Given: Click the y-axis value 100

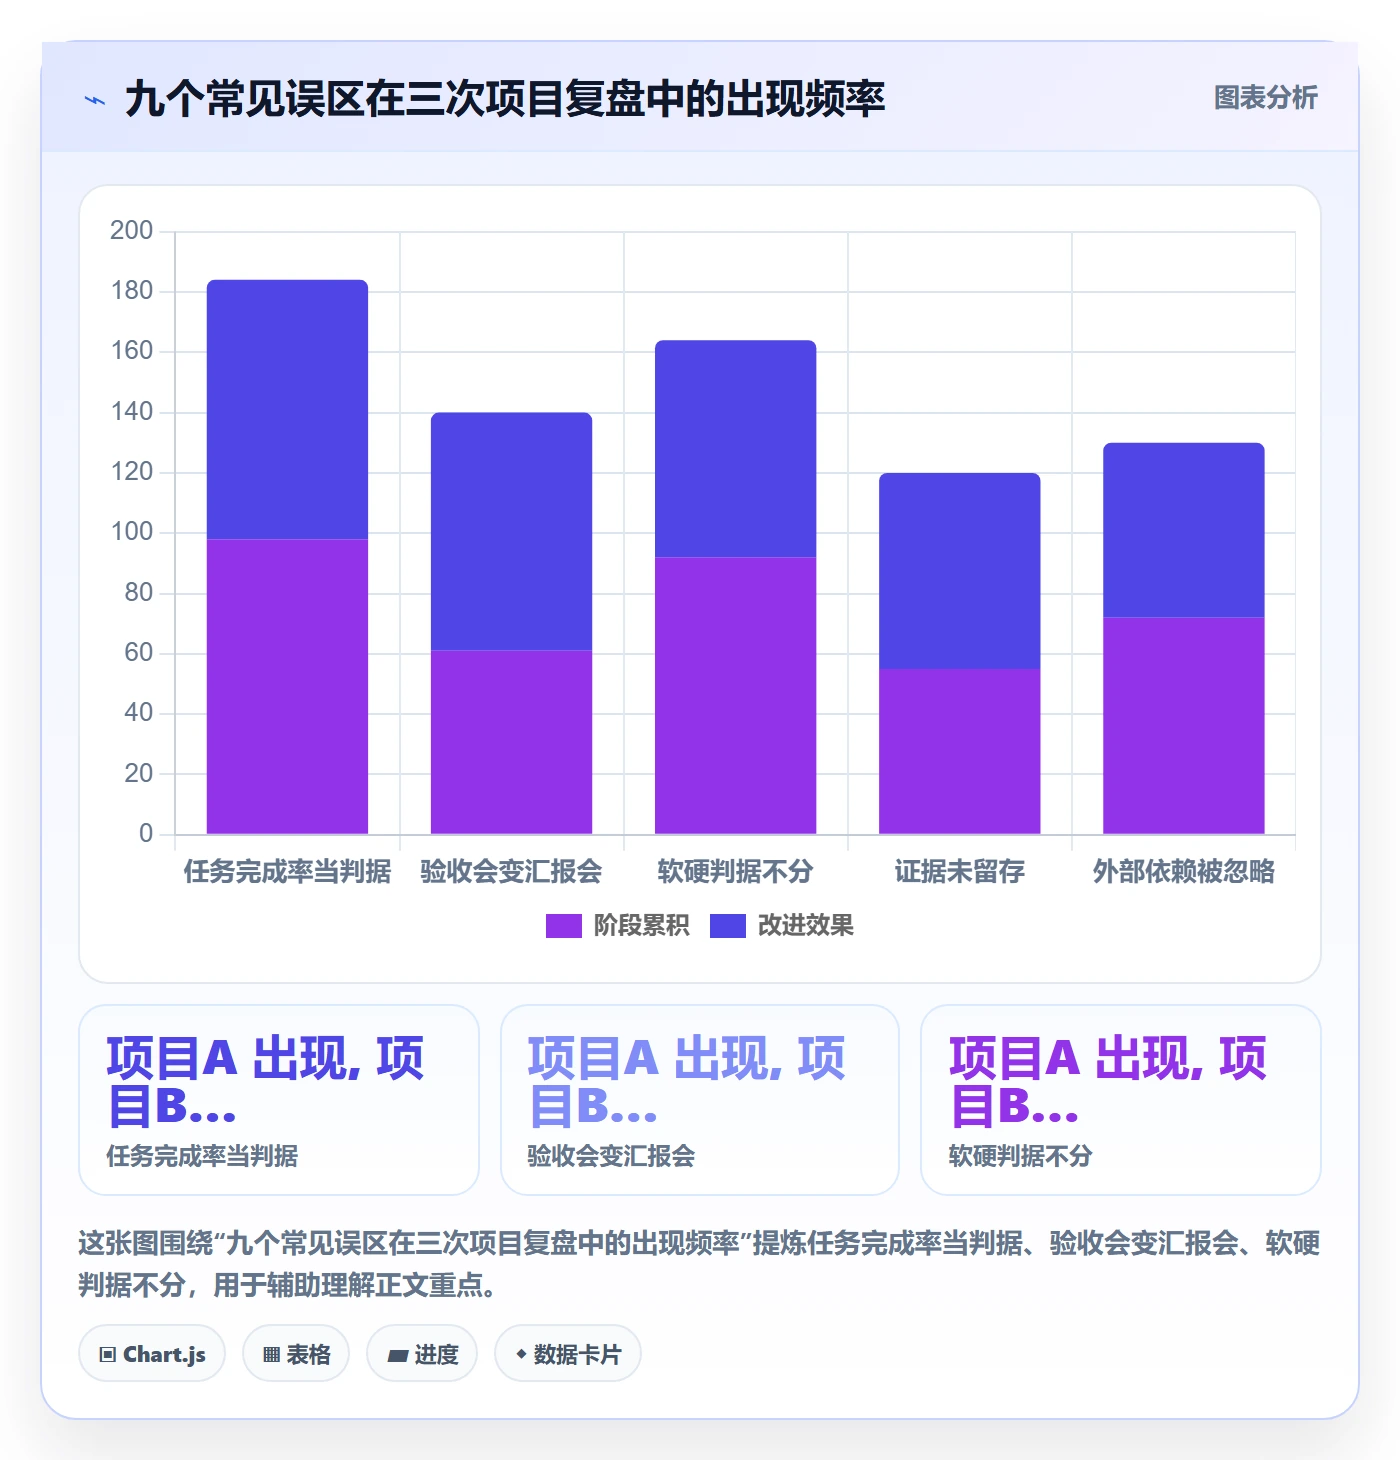Looking at the screenshot, I should point(131,532).
